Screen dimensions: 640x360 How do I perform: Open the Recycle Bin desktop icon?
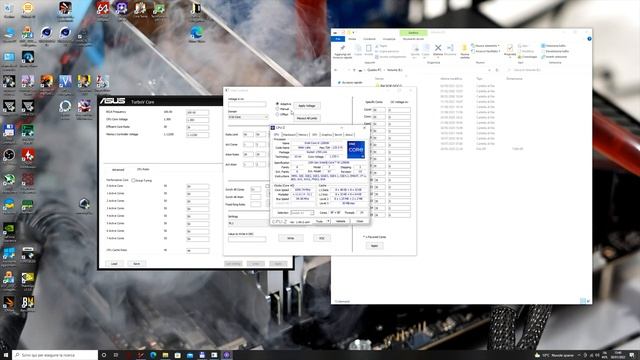point(9,9)
